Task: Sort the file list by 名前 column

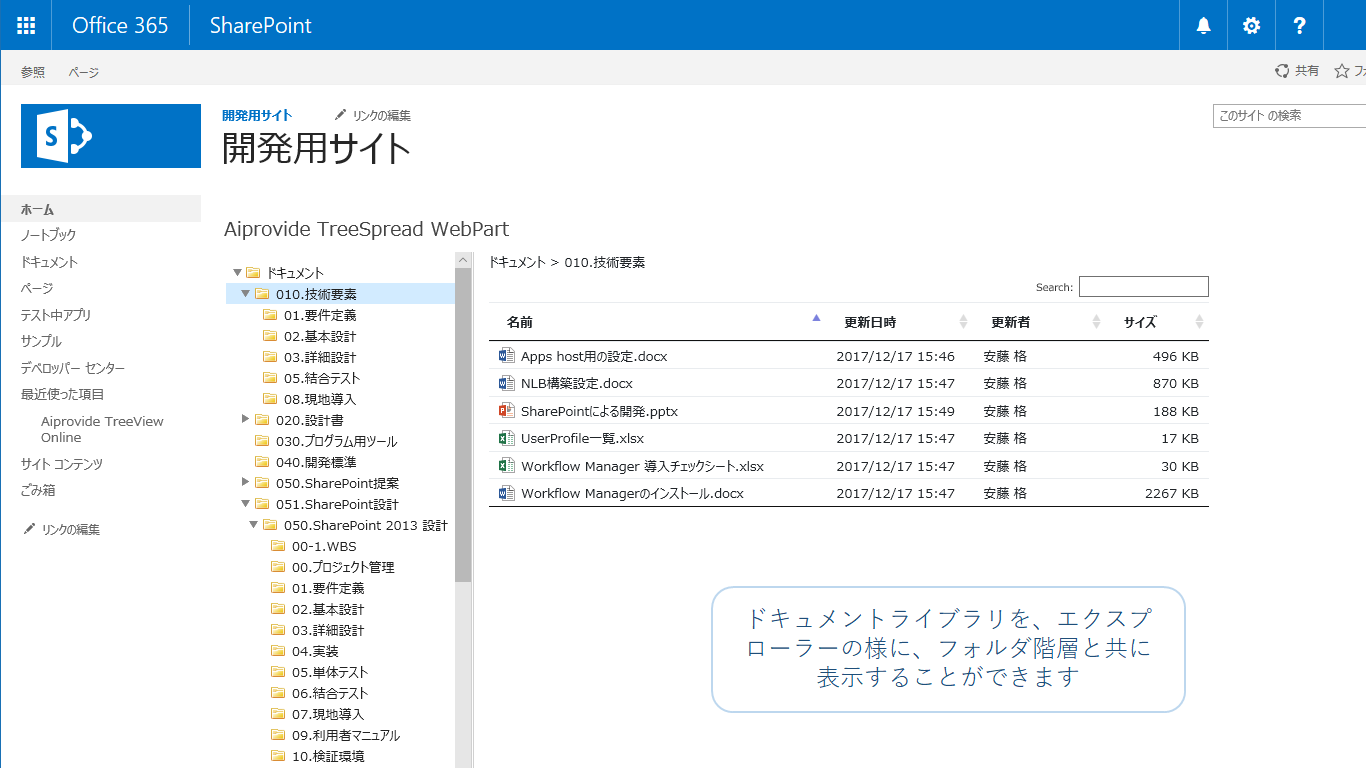Action: (x=659, y=322)
